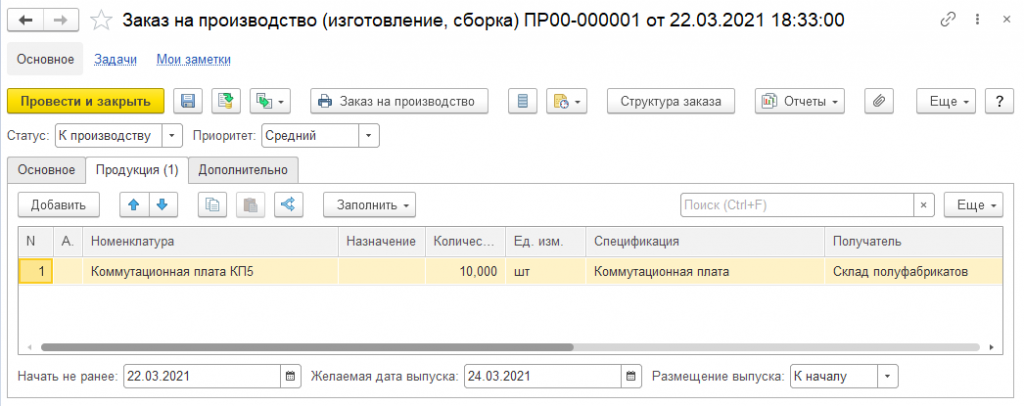Expand the Статус dropdown arrow
Viewport: 1024px width, 406px height.
[x=172, y=136]
